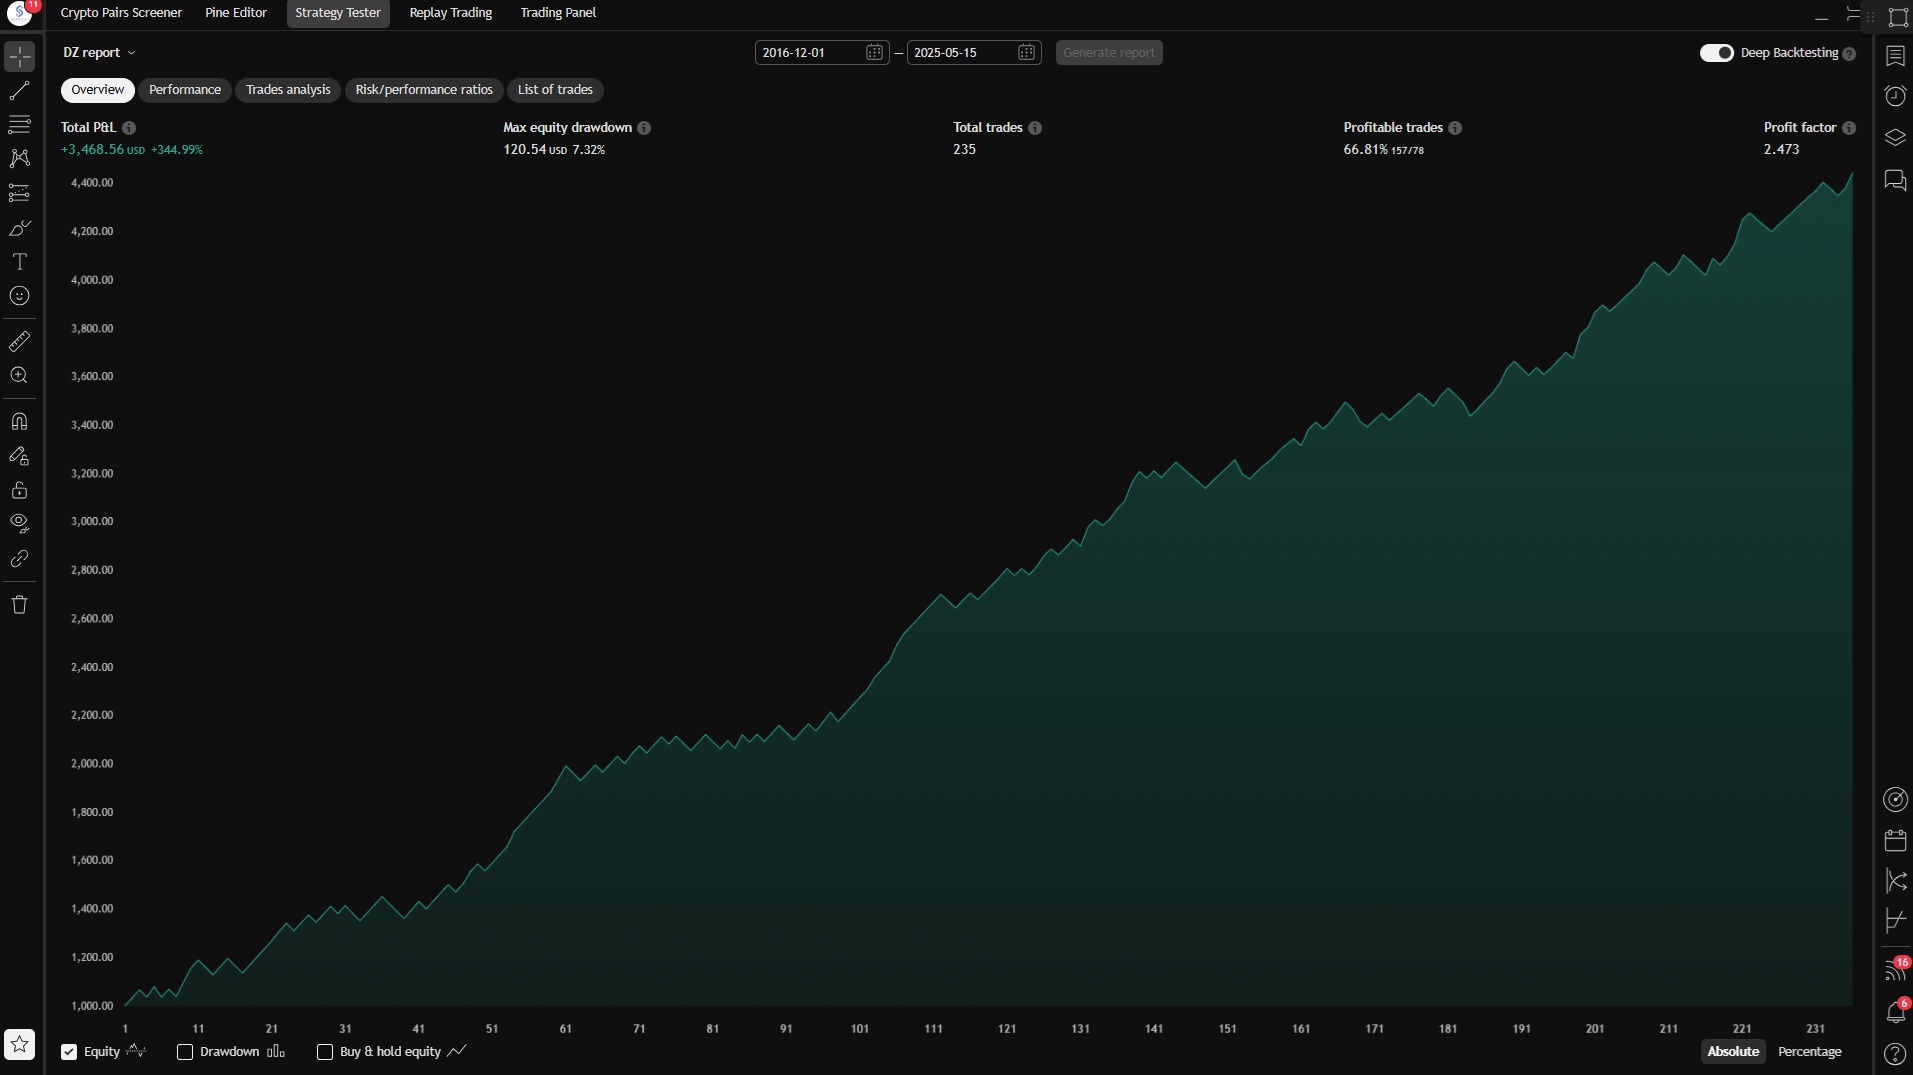Enable the Drawdown checkbox
This screenshot has height=1075, width=1913.
pos(185,1052)
